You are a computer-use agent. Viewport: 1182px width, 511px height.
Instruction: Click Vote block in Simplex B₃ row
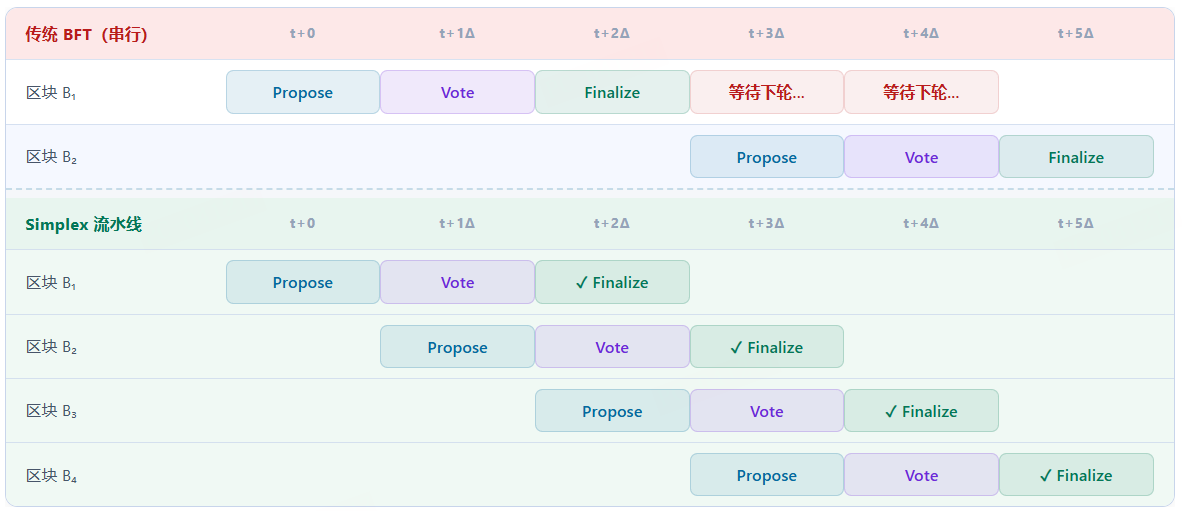766,411
